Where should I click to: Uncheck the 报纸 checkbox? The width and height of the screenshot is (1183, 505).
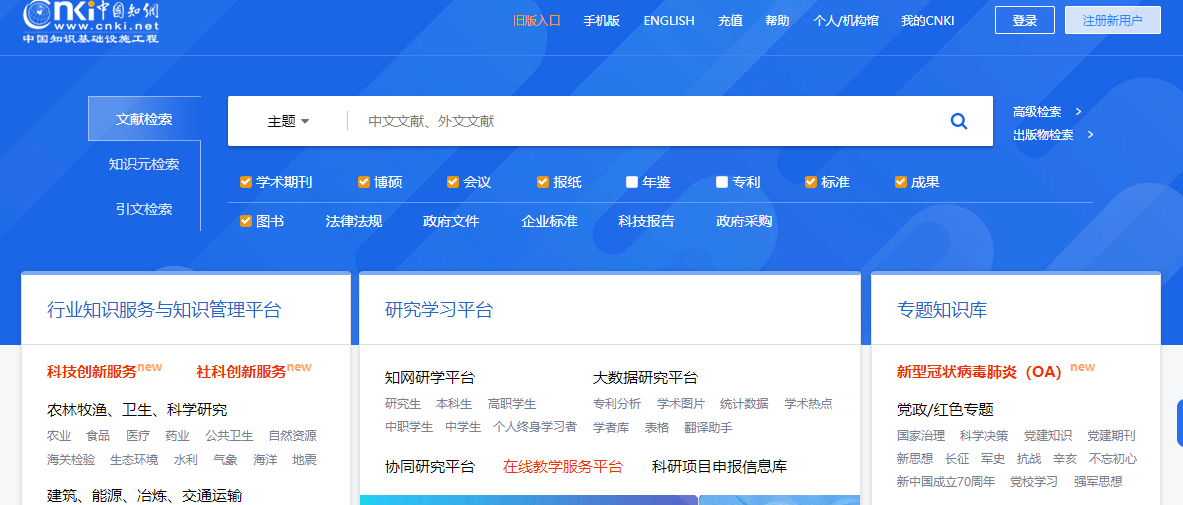pos(542,182)
